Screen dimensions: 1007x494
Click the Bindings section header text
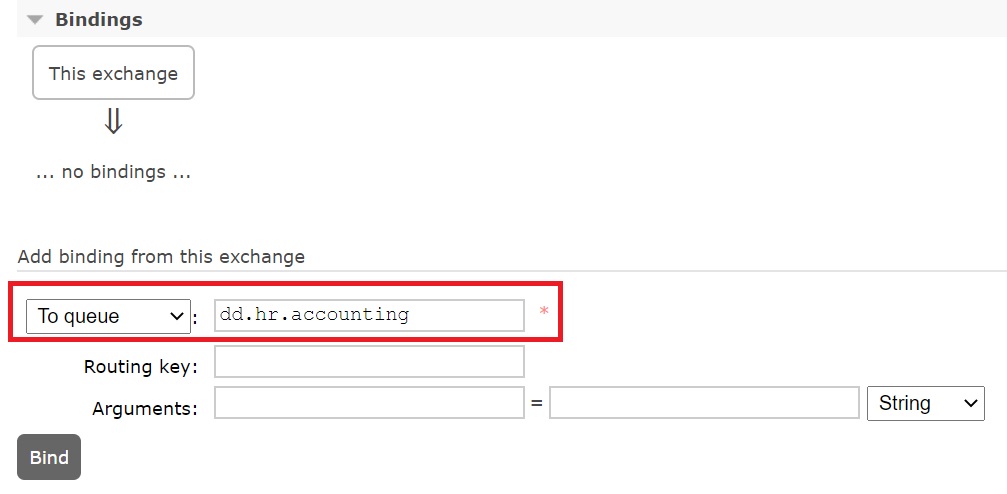98,20
